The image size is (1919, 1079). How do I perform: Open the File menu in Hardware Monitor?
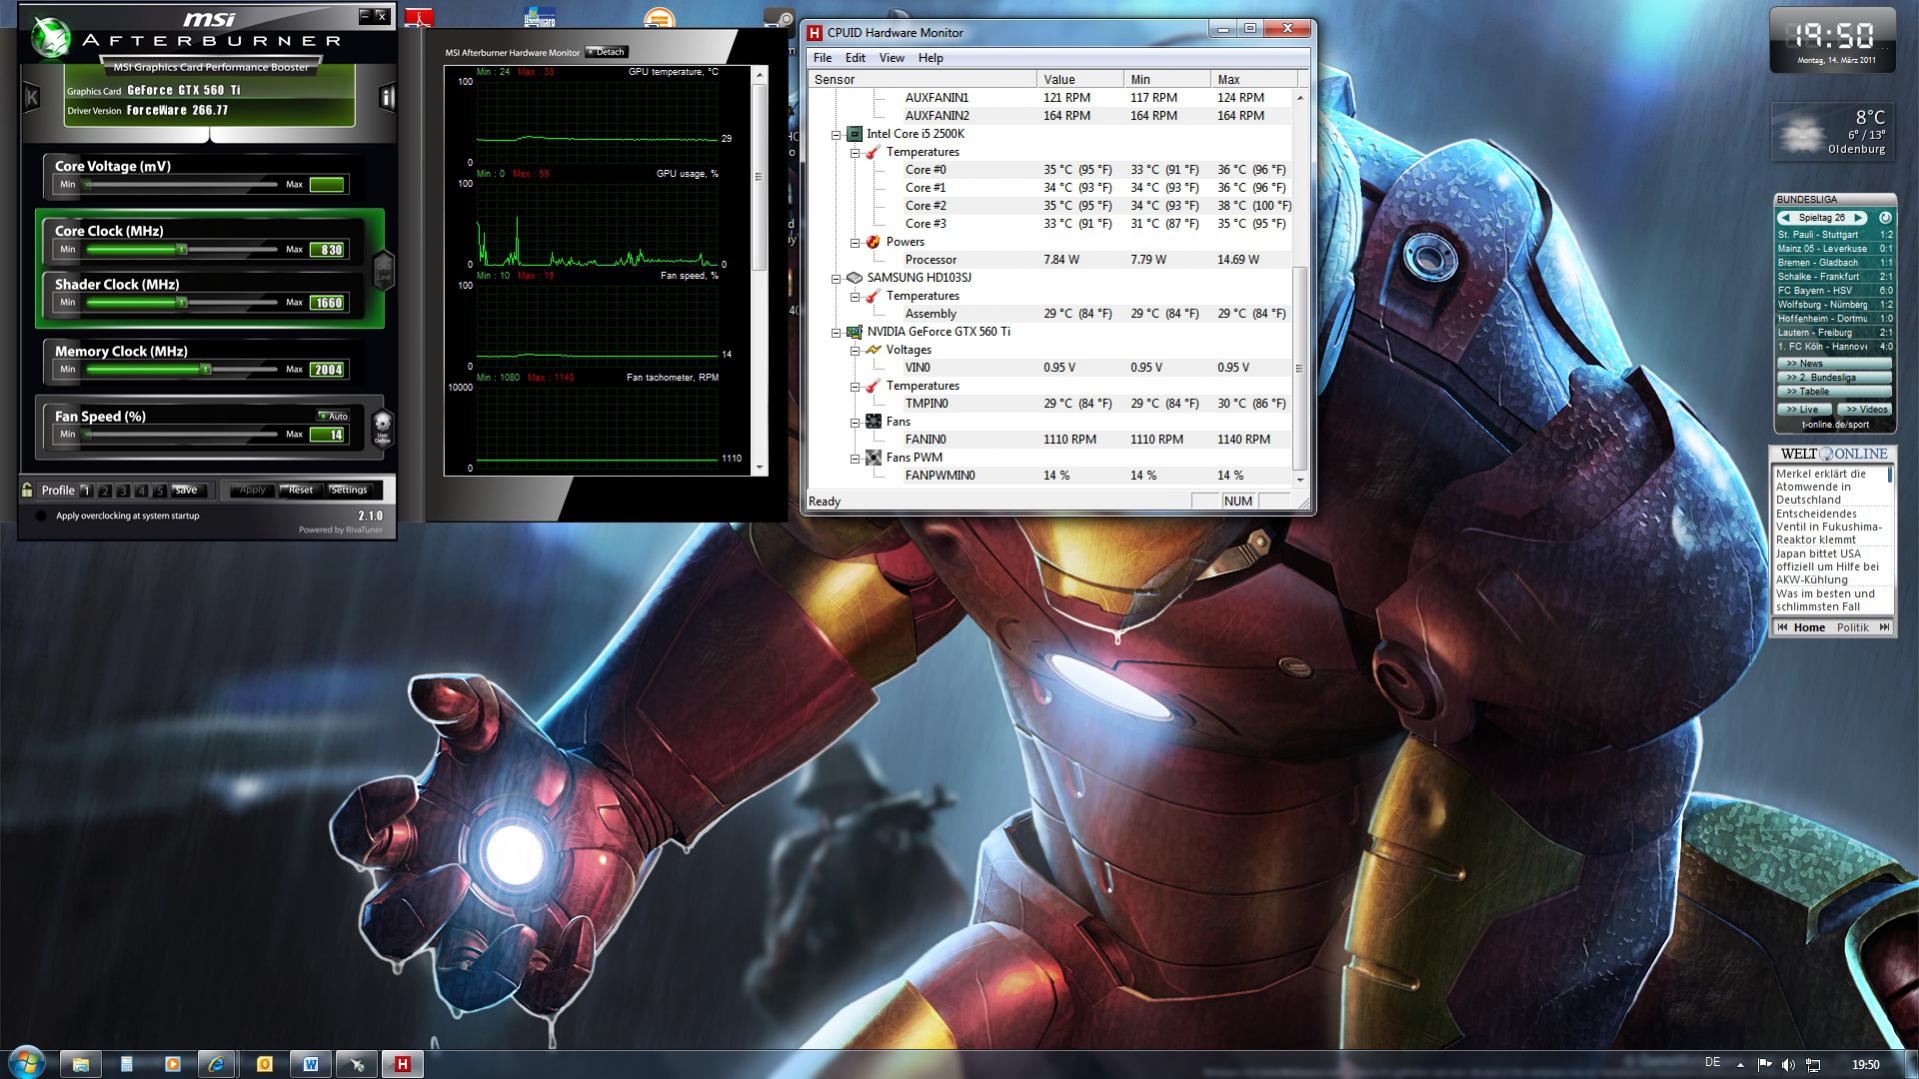pyautogui.click(x=822, y=58)
